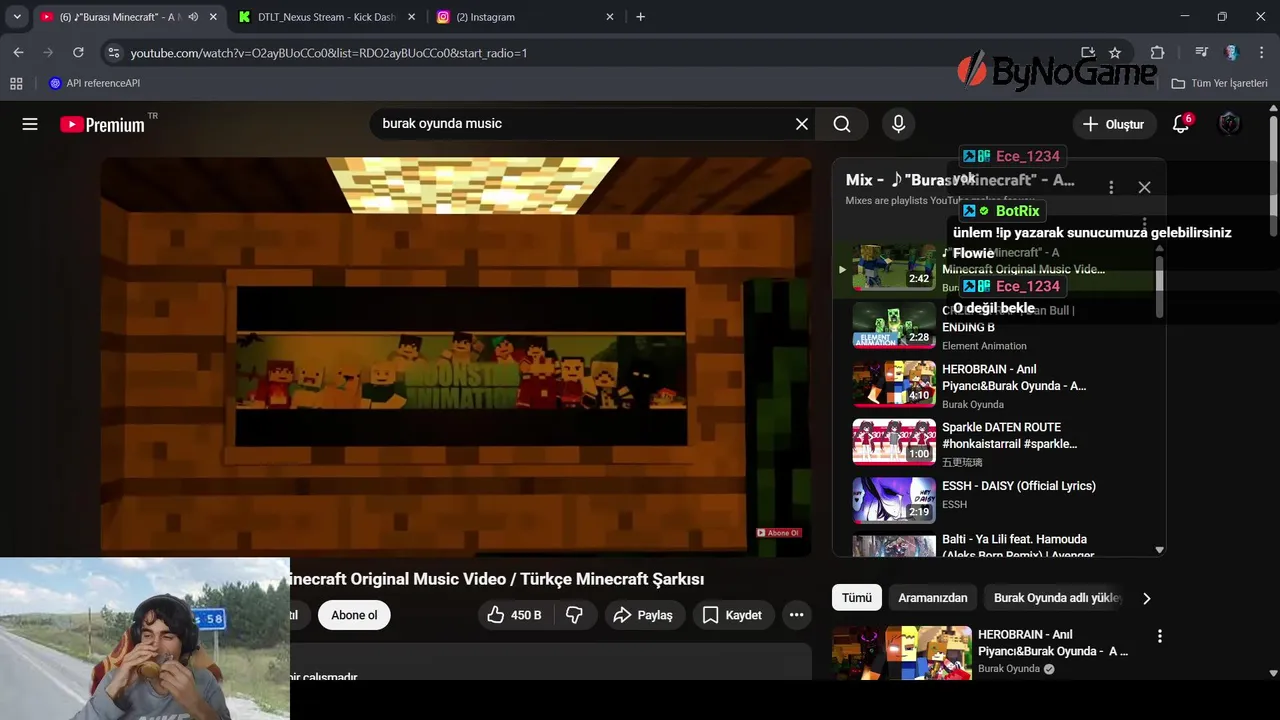The image size is (1280, 720).
Task: Click the Oluştur create button
Action: pos(1114,124)
